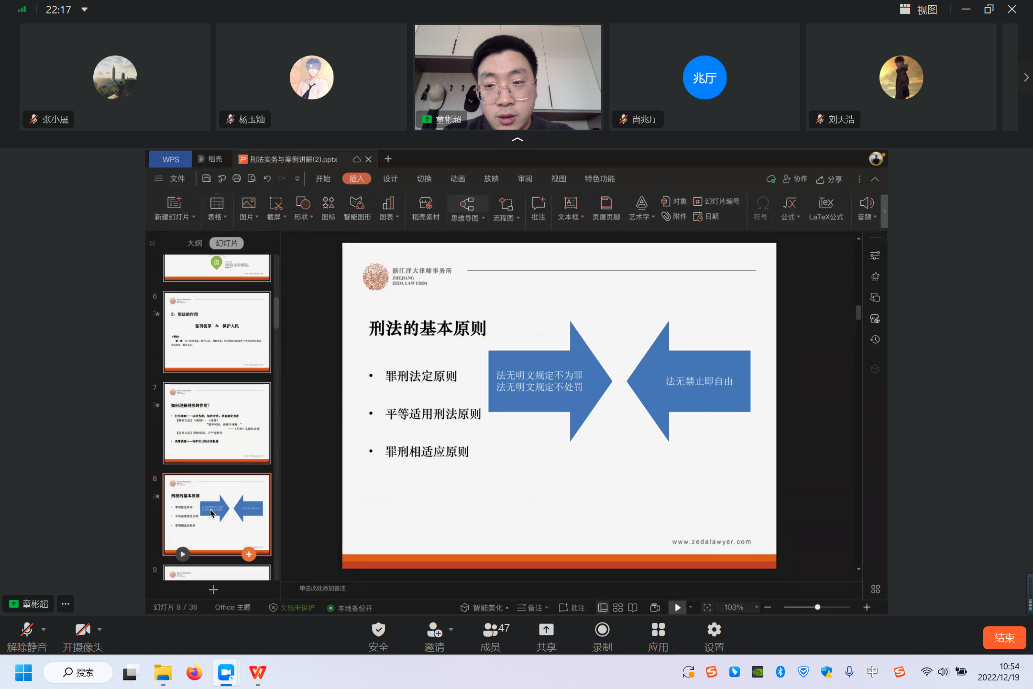Open the Members list icon
This screenshot has height=689, width=1033.
pyautogui.click(x=490, y=630)
